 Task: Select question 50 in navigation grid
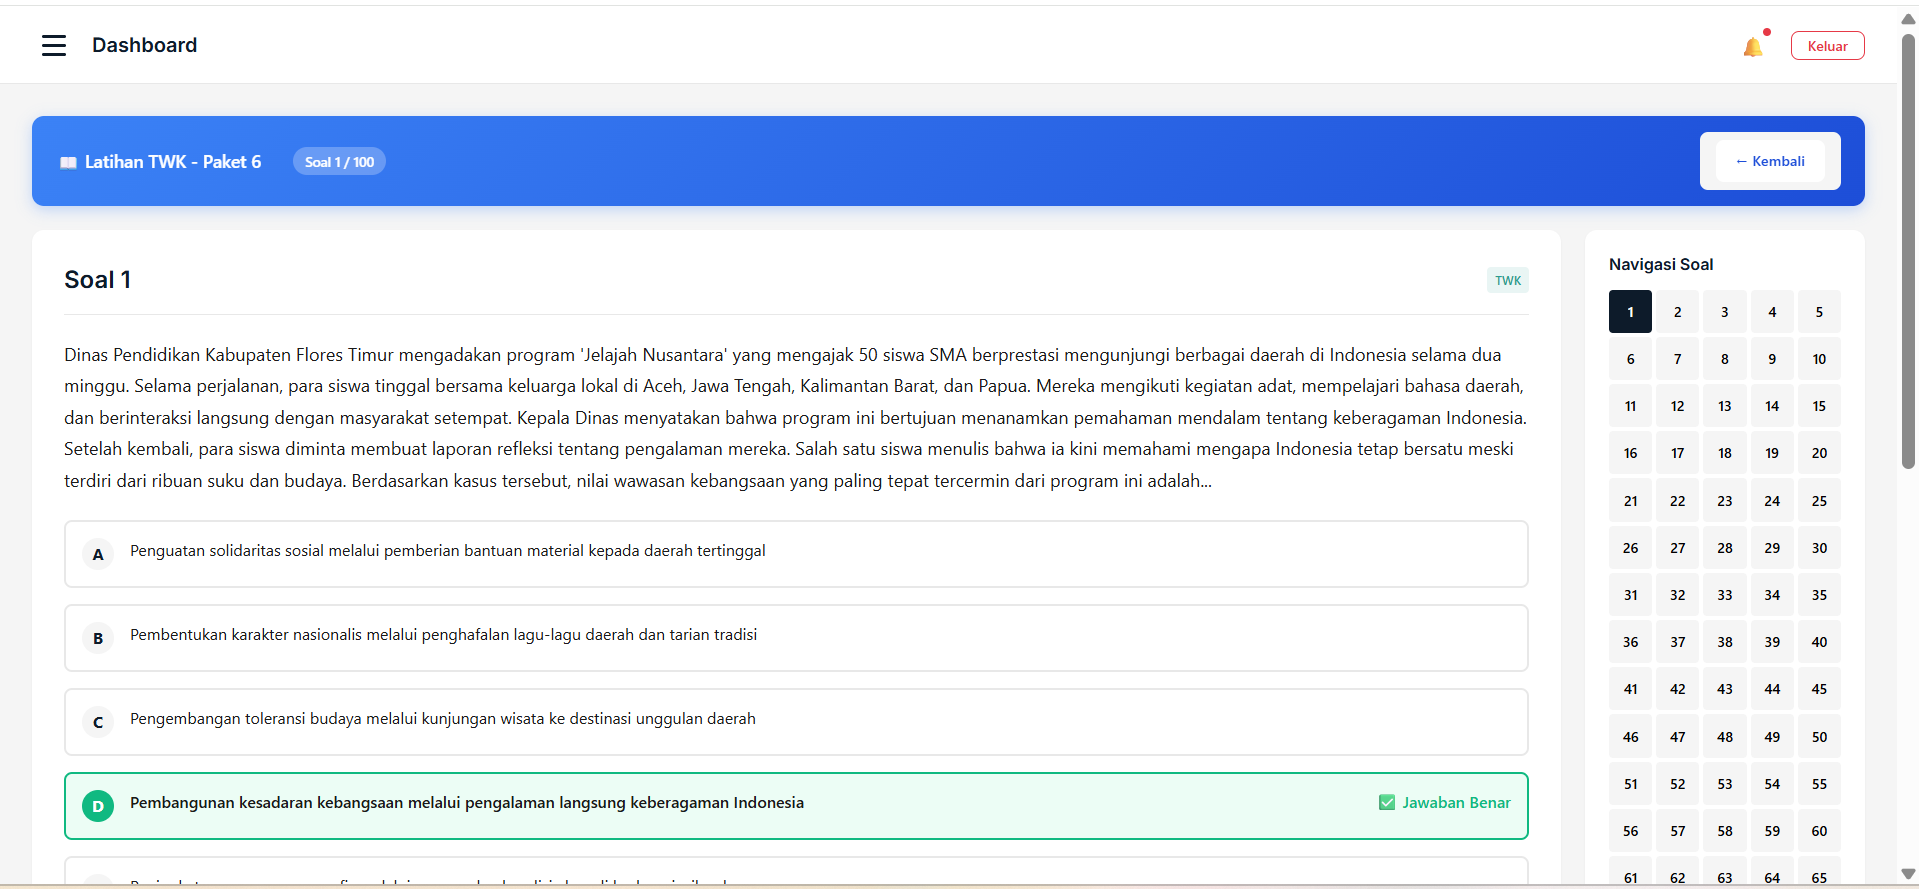click(x=1818, y=737)
